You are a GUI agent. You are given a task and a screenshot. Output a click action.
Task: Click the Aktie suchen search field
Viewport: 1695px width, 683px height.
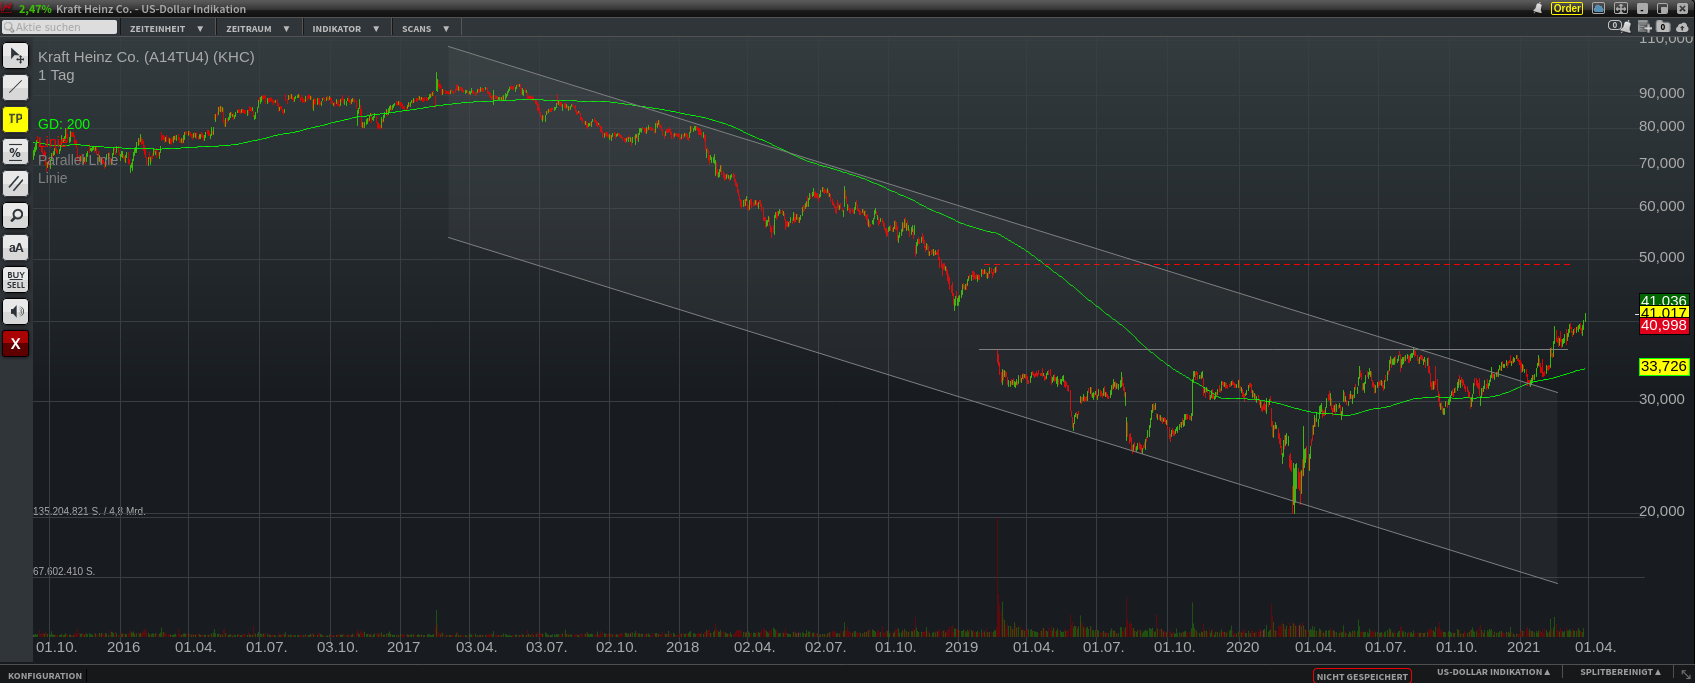60,27
